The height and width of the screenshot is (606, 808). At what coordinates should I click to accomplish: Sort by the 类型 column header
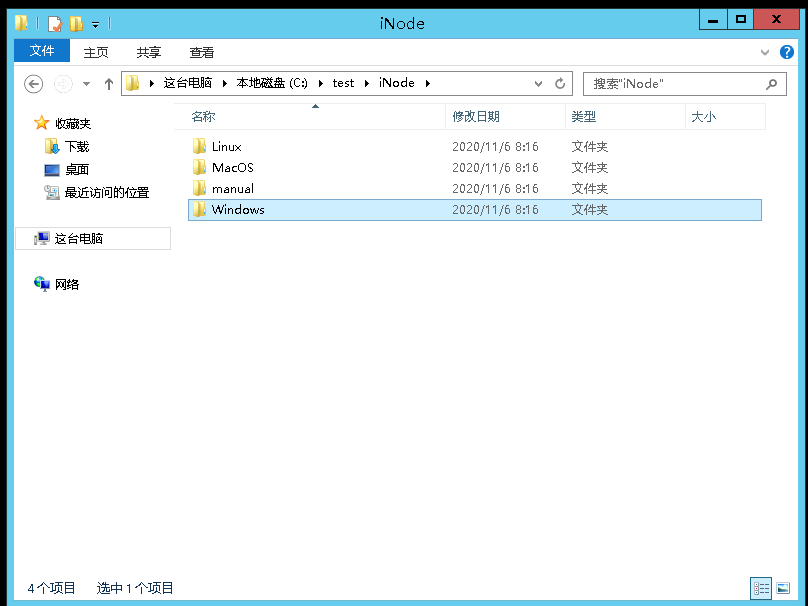pyautogui.click(x=625, y=117)
